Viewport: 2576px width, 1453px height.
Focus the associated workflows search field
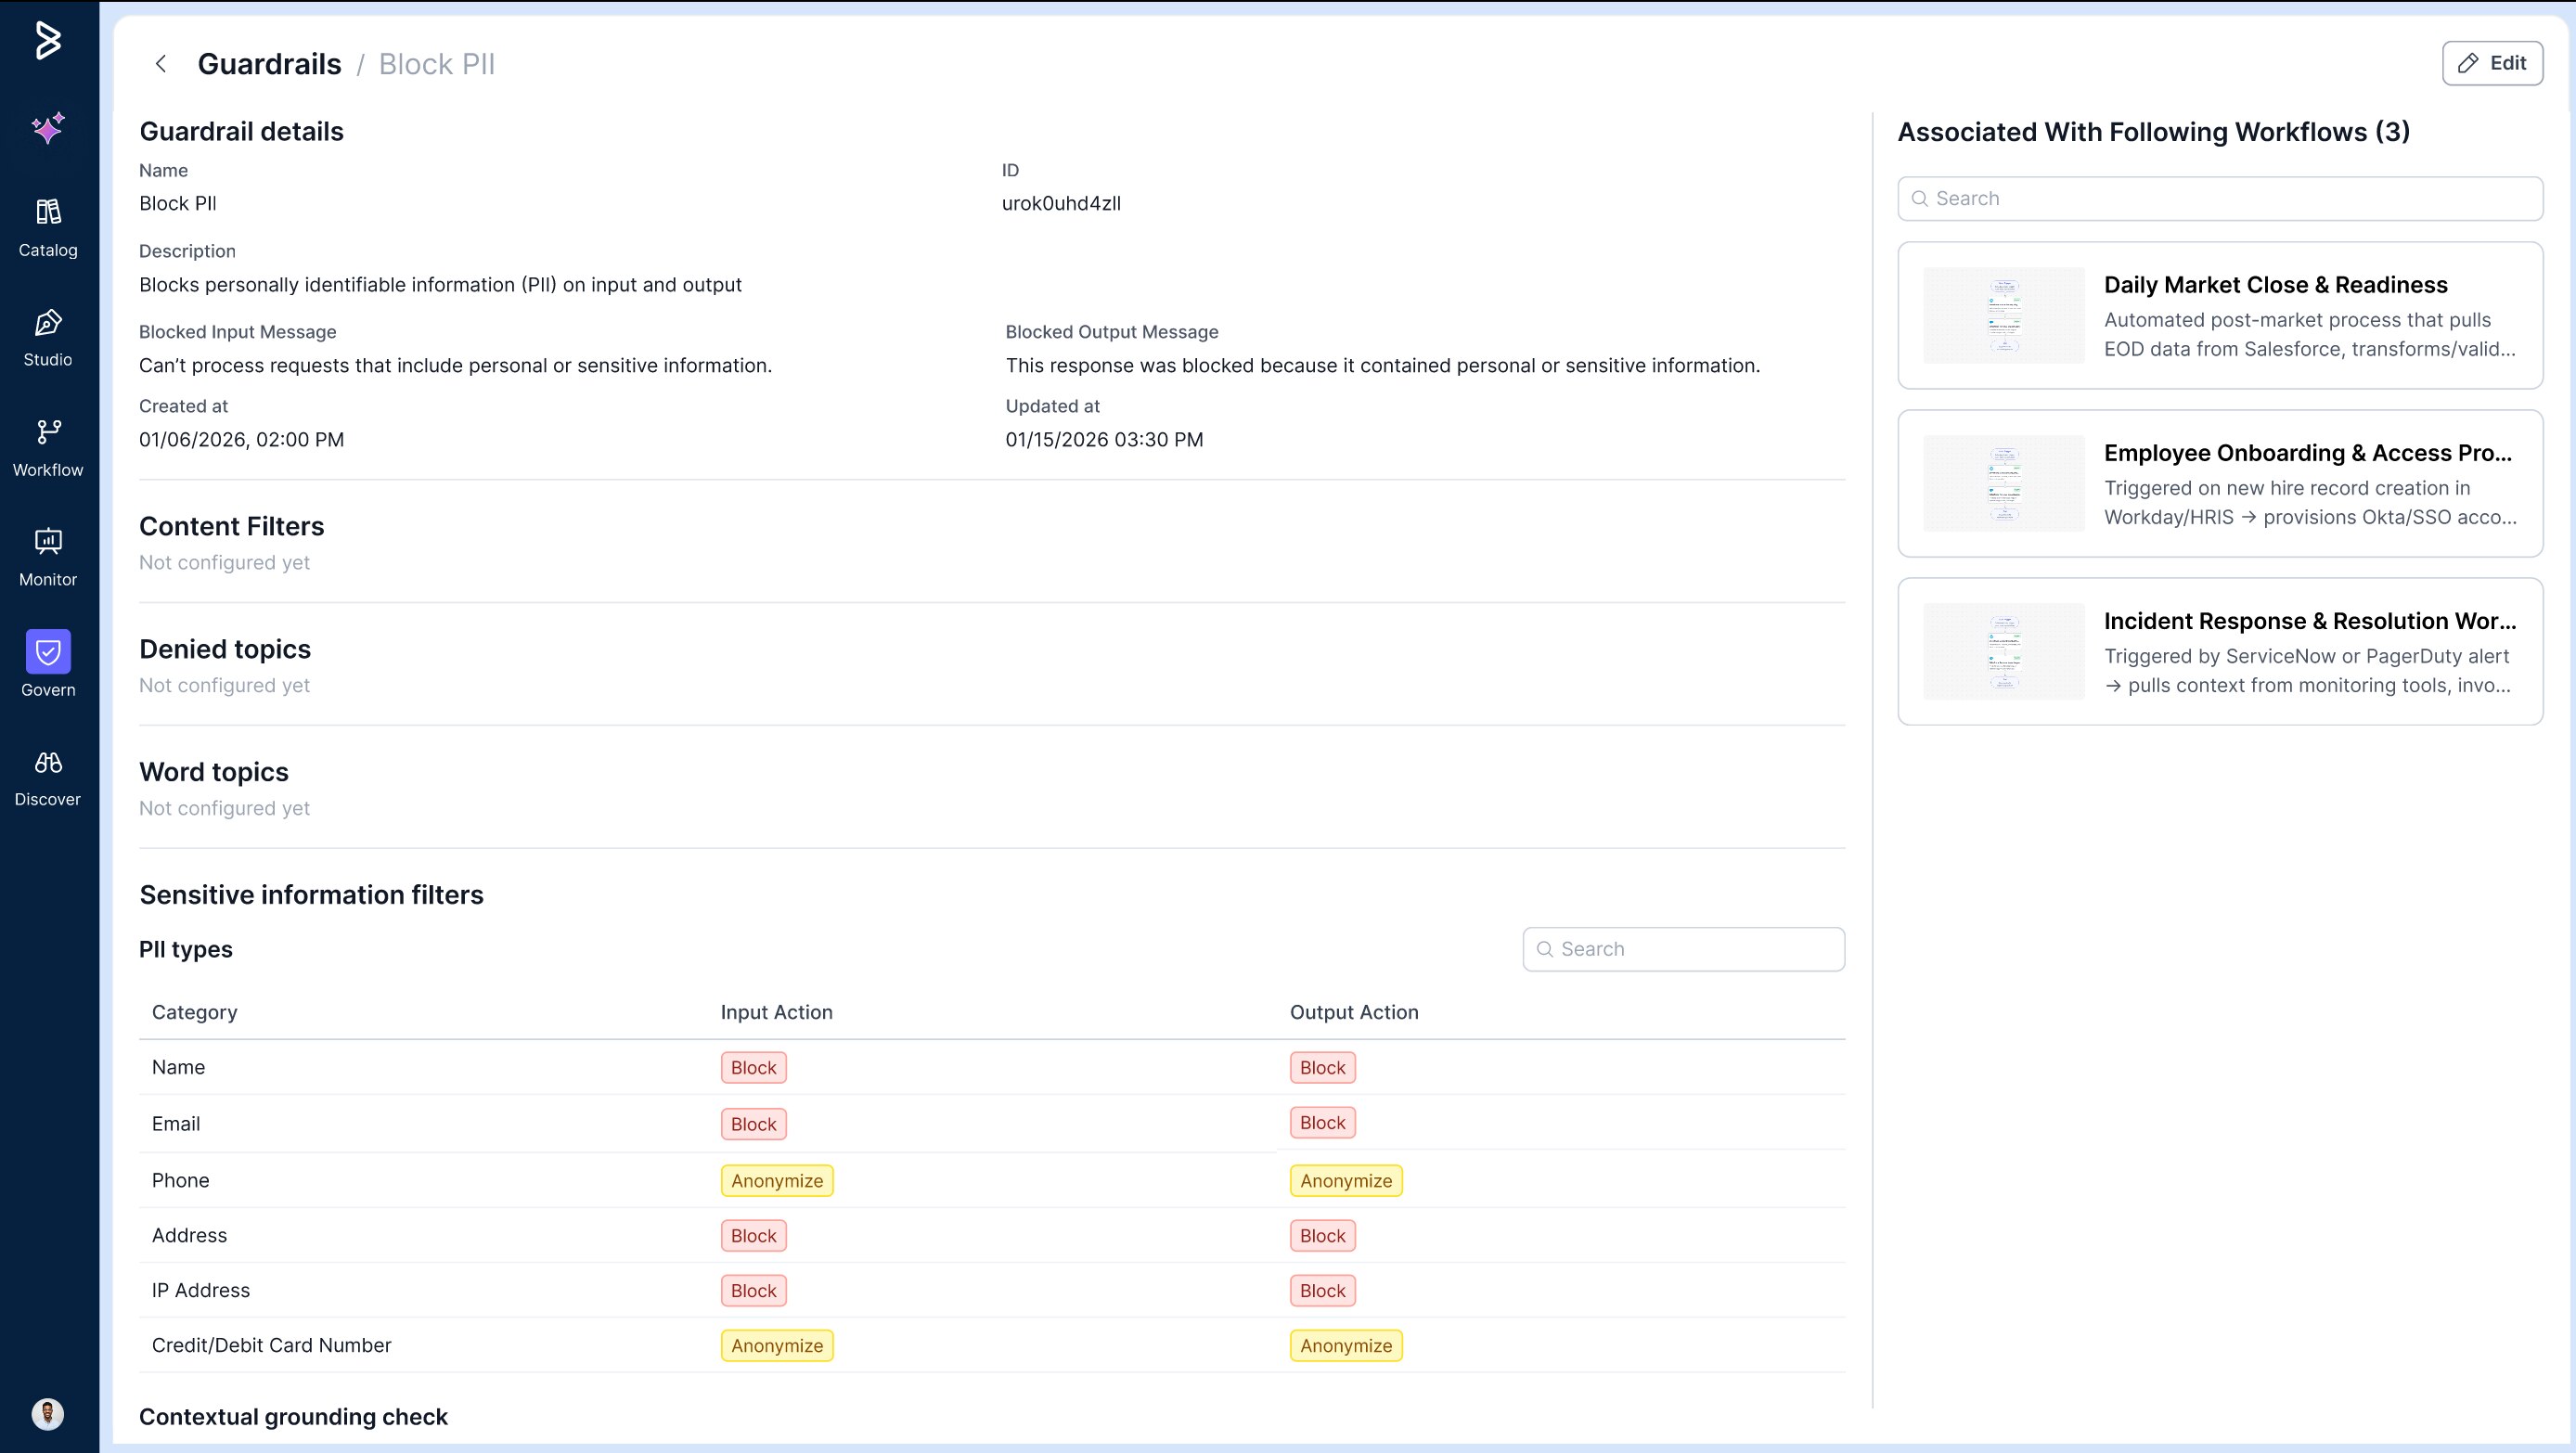coord(2220,198)
